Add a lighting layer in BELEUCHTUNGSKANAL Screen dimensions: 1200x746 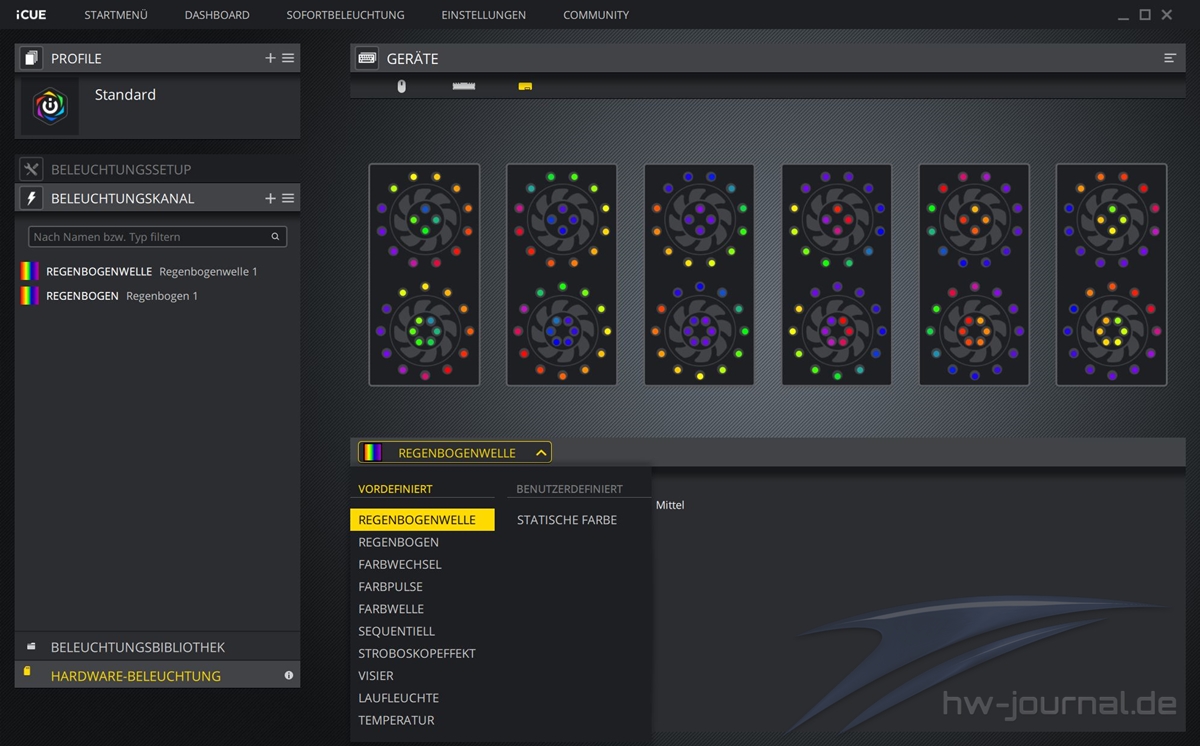[270, 198]
